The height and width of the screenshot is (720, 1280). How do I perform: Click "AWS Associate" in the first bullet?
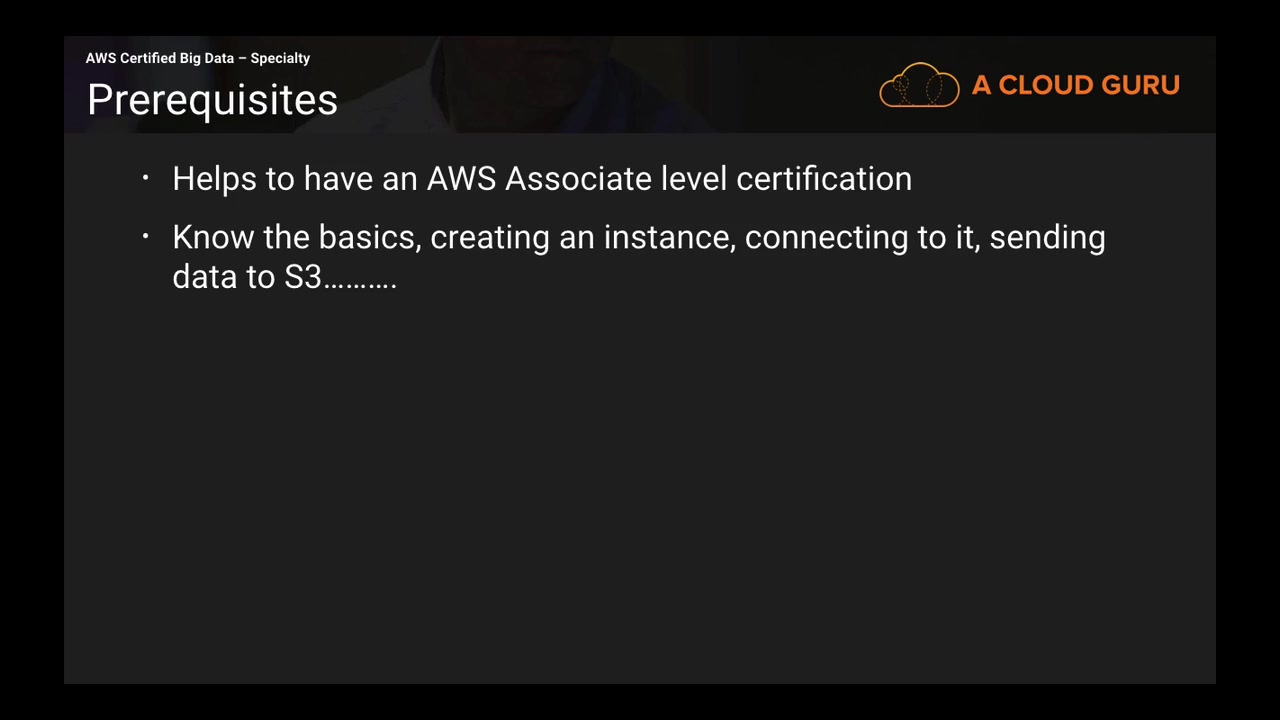tap(539, 179)
